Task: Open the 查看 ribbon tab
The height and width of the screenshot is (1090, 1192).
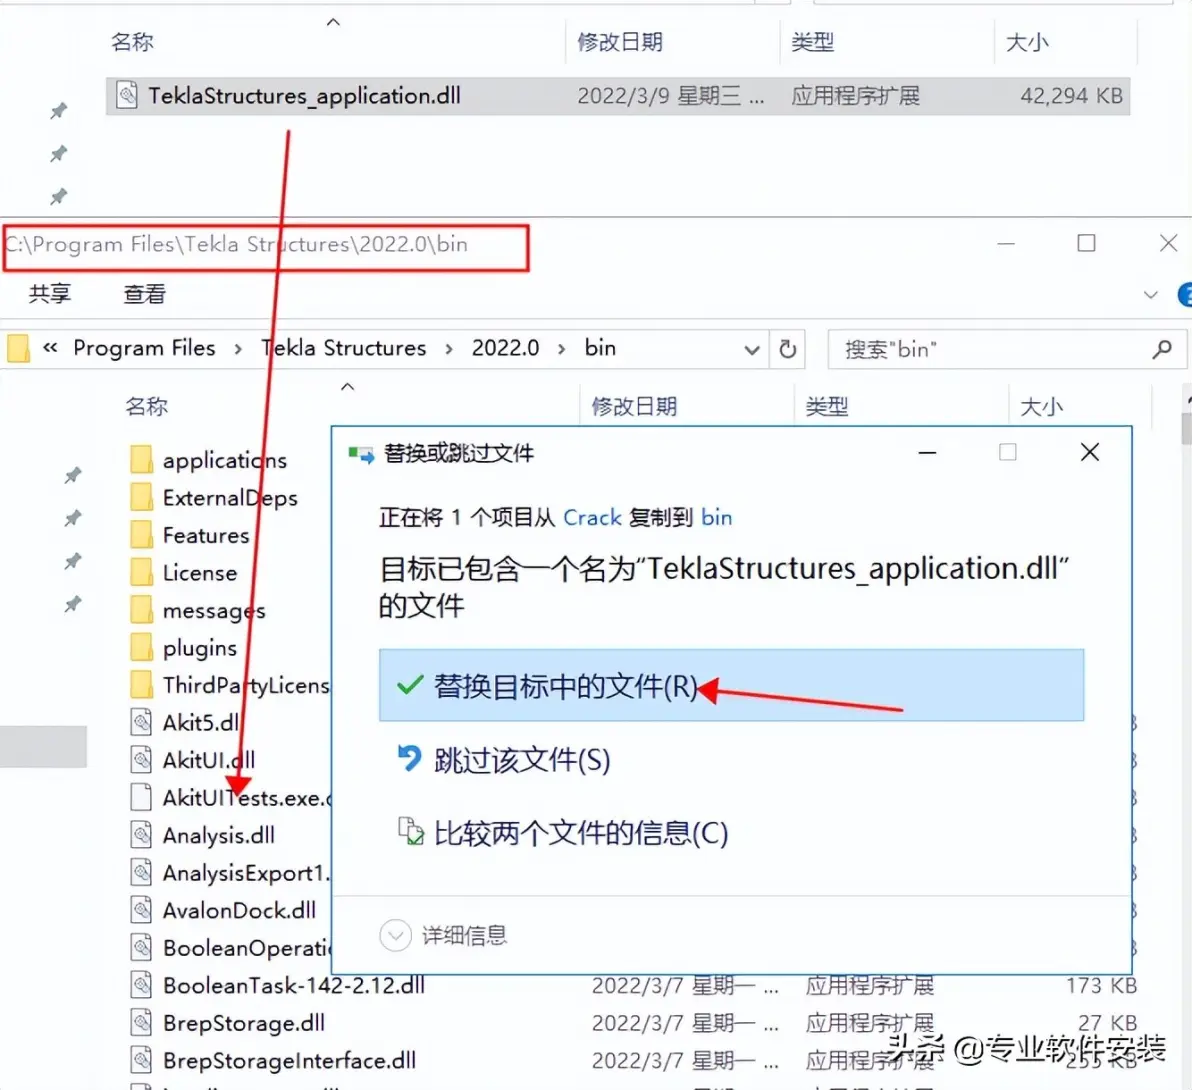Action: click(x=144, y=293)
